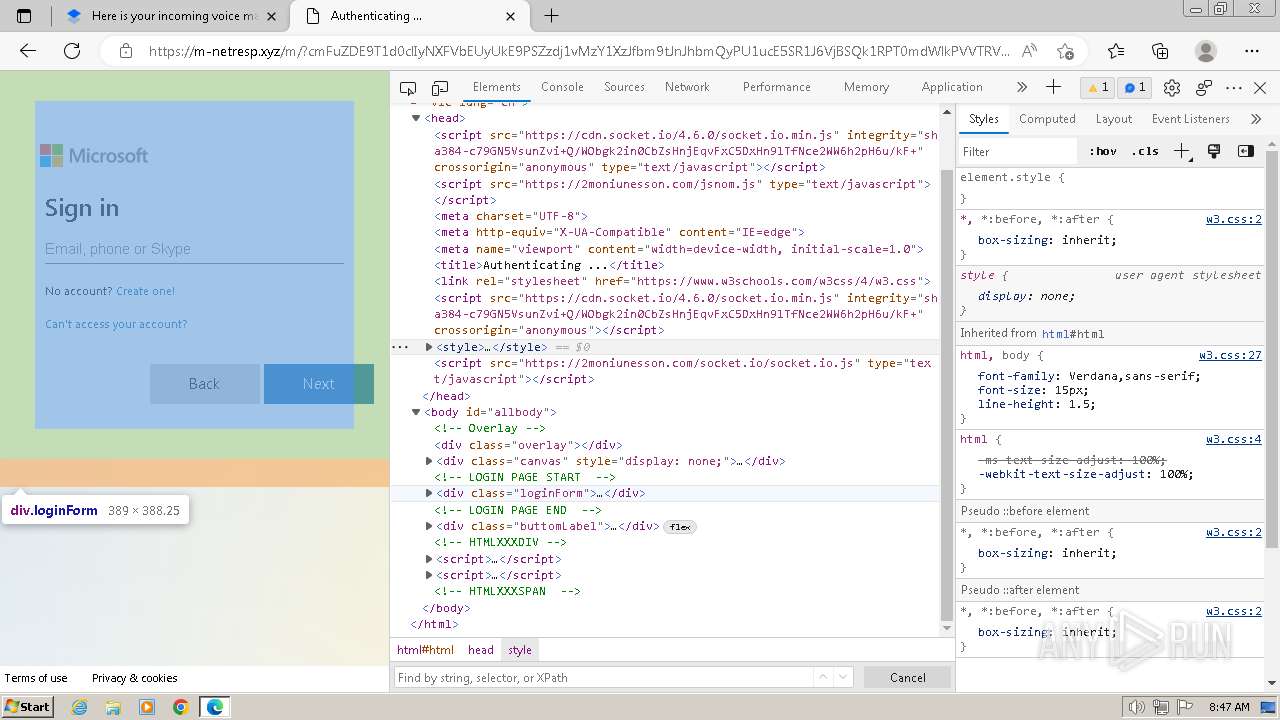Expand the div loginForm node

pyautogui.click(x=429, y=493)
